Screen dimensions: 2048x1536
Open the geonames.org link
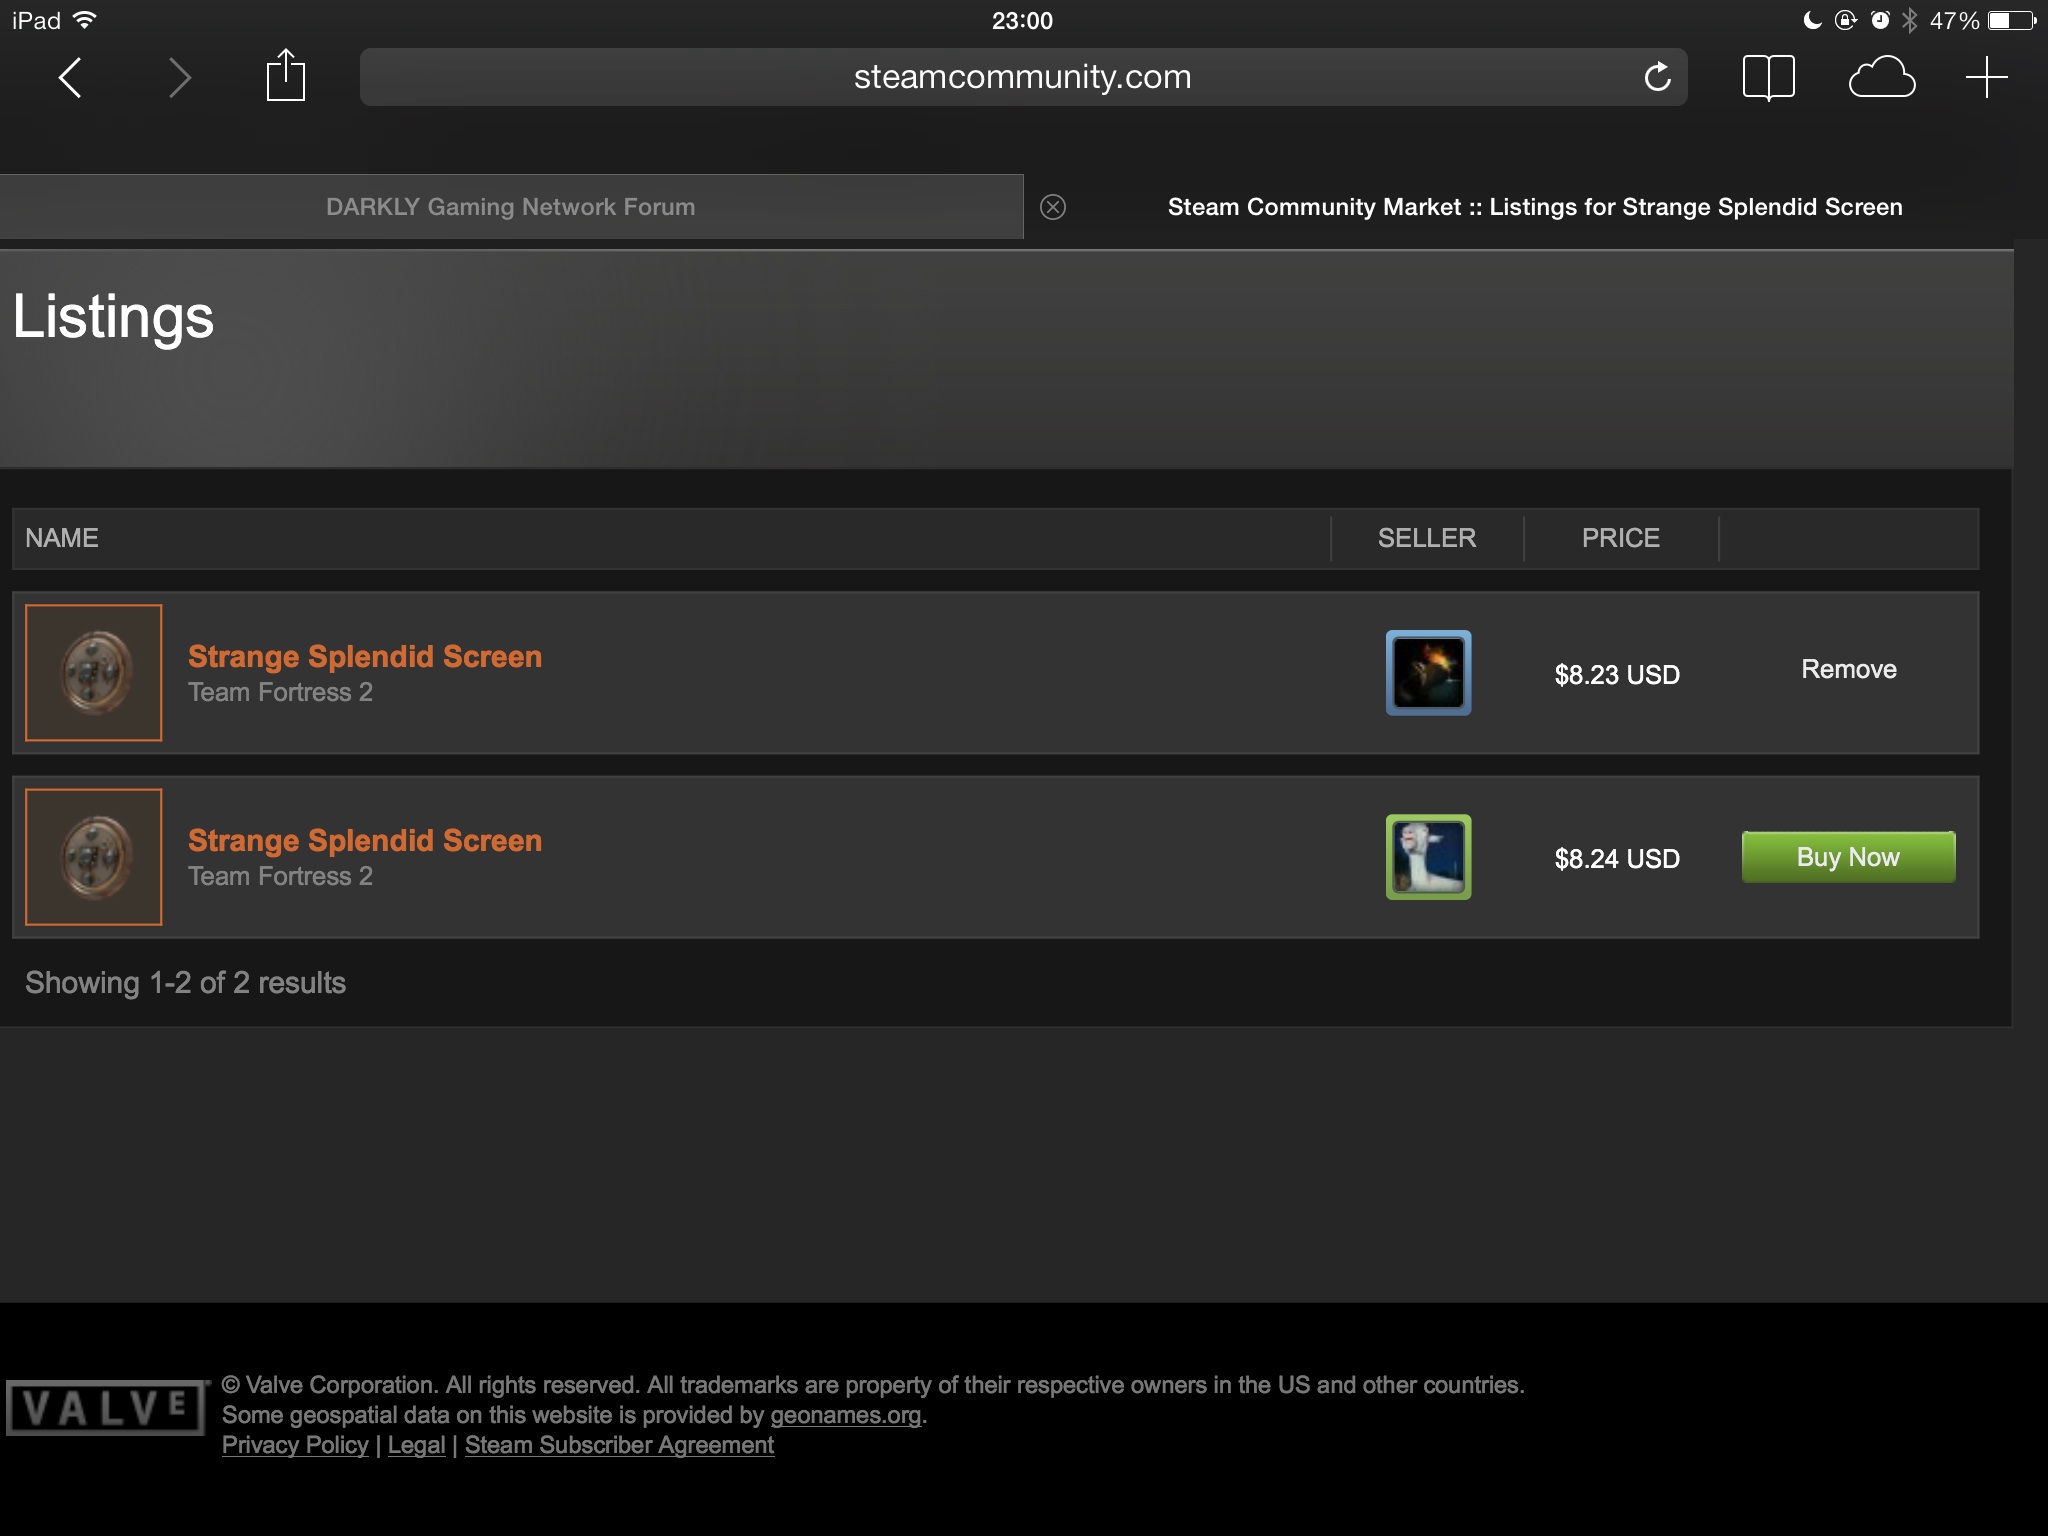pyautogui.click(x=845, y=1415)
